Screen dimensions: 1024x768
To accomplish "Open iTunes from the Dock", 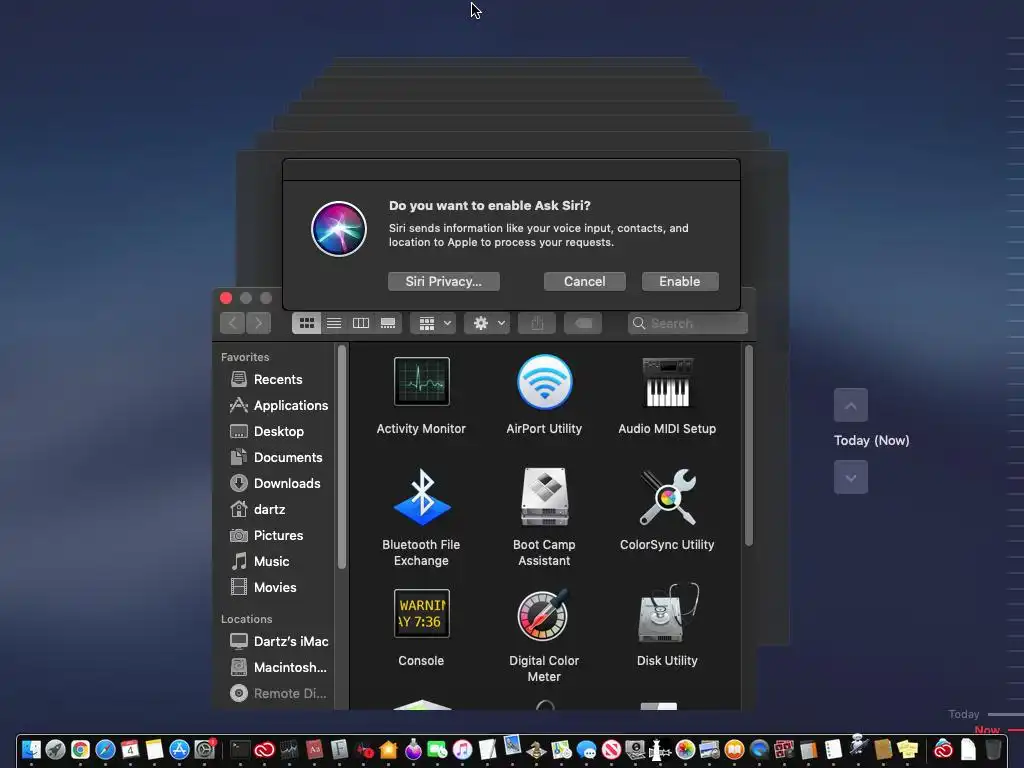I will [462, 749].
